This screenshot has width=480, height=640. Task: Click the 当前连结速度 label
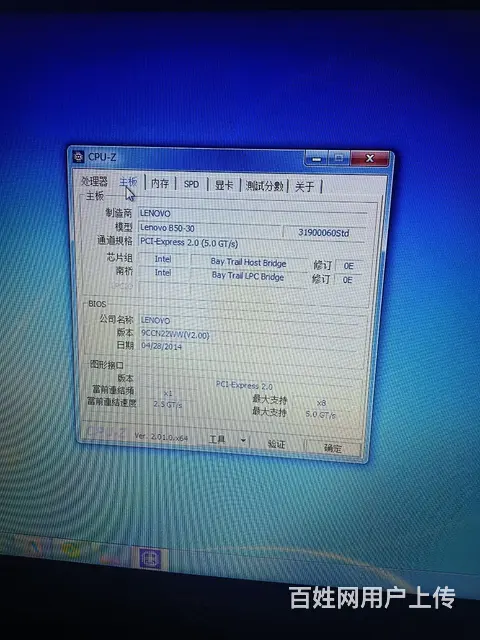coord(111,402)
